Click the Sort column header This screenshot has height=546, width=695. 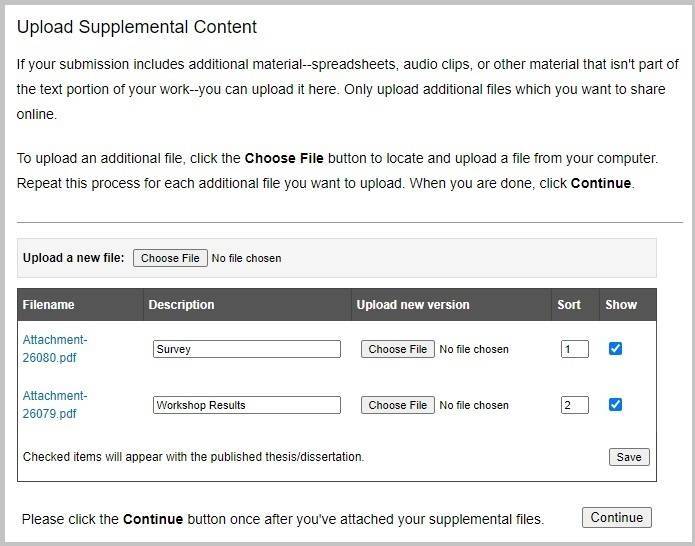[x=569, y=305]
